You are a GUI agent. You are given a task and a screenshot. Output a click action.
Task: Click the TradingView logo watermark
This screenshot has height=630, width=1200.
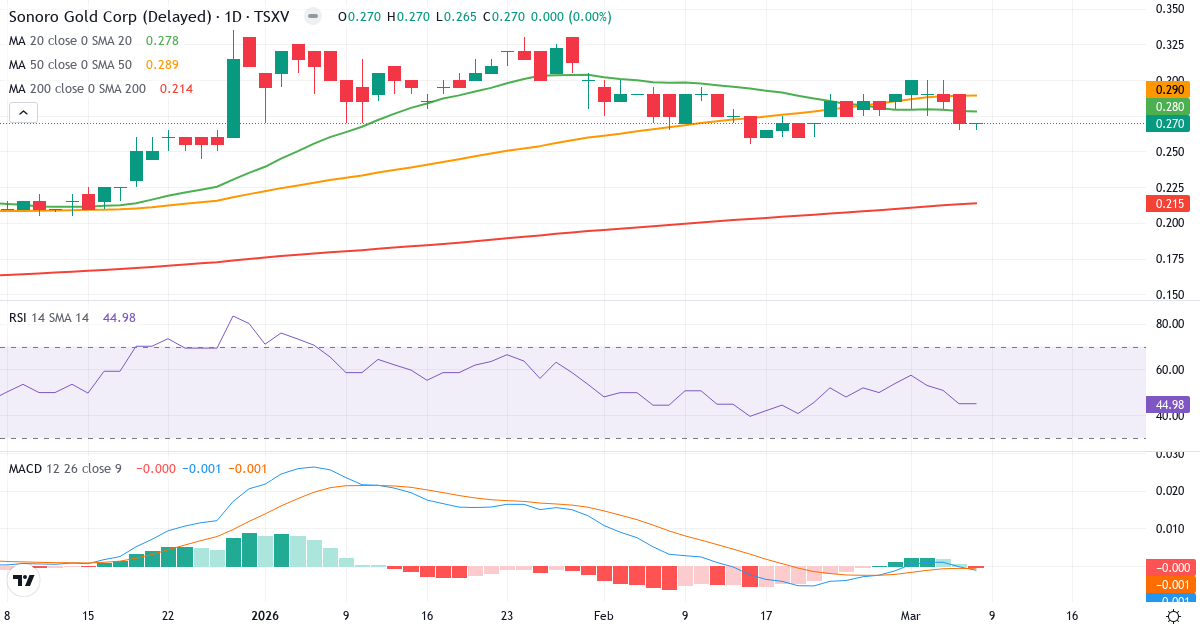point(21,581)
